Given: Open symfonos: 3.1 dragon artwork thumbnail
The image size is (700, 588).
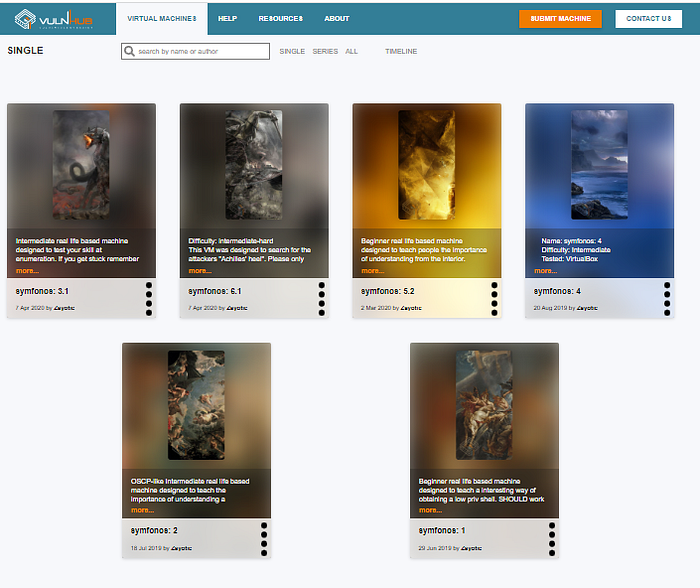Looking at the screenshot, I should [x=81, y=165].
